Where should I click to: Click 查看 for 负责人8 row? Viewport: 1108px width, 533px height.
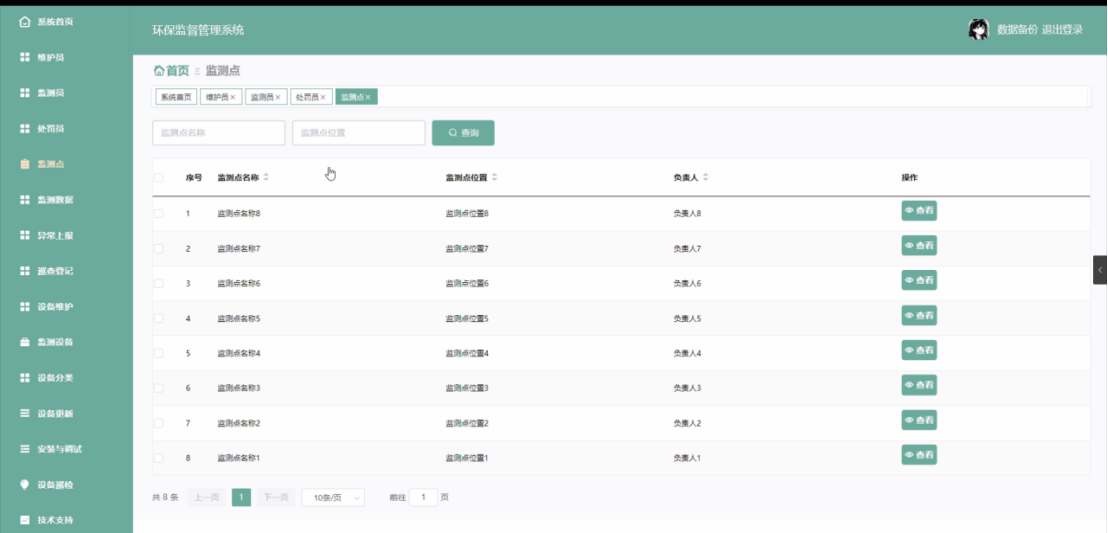[x=919, y=211]
